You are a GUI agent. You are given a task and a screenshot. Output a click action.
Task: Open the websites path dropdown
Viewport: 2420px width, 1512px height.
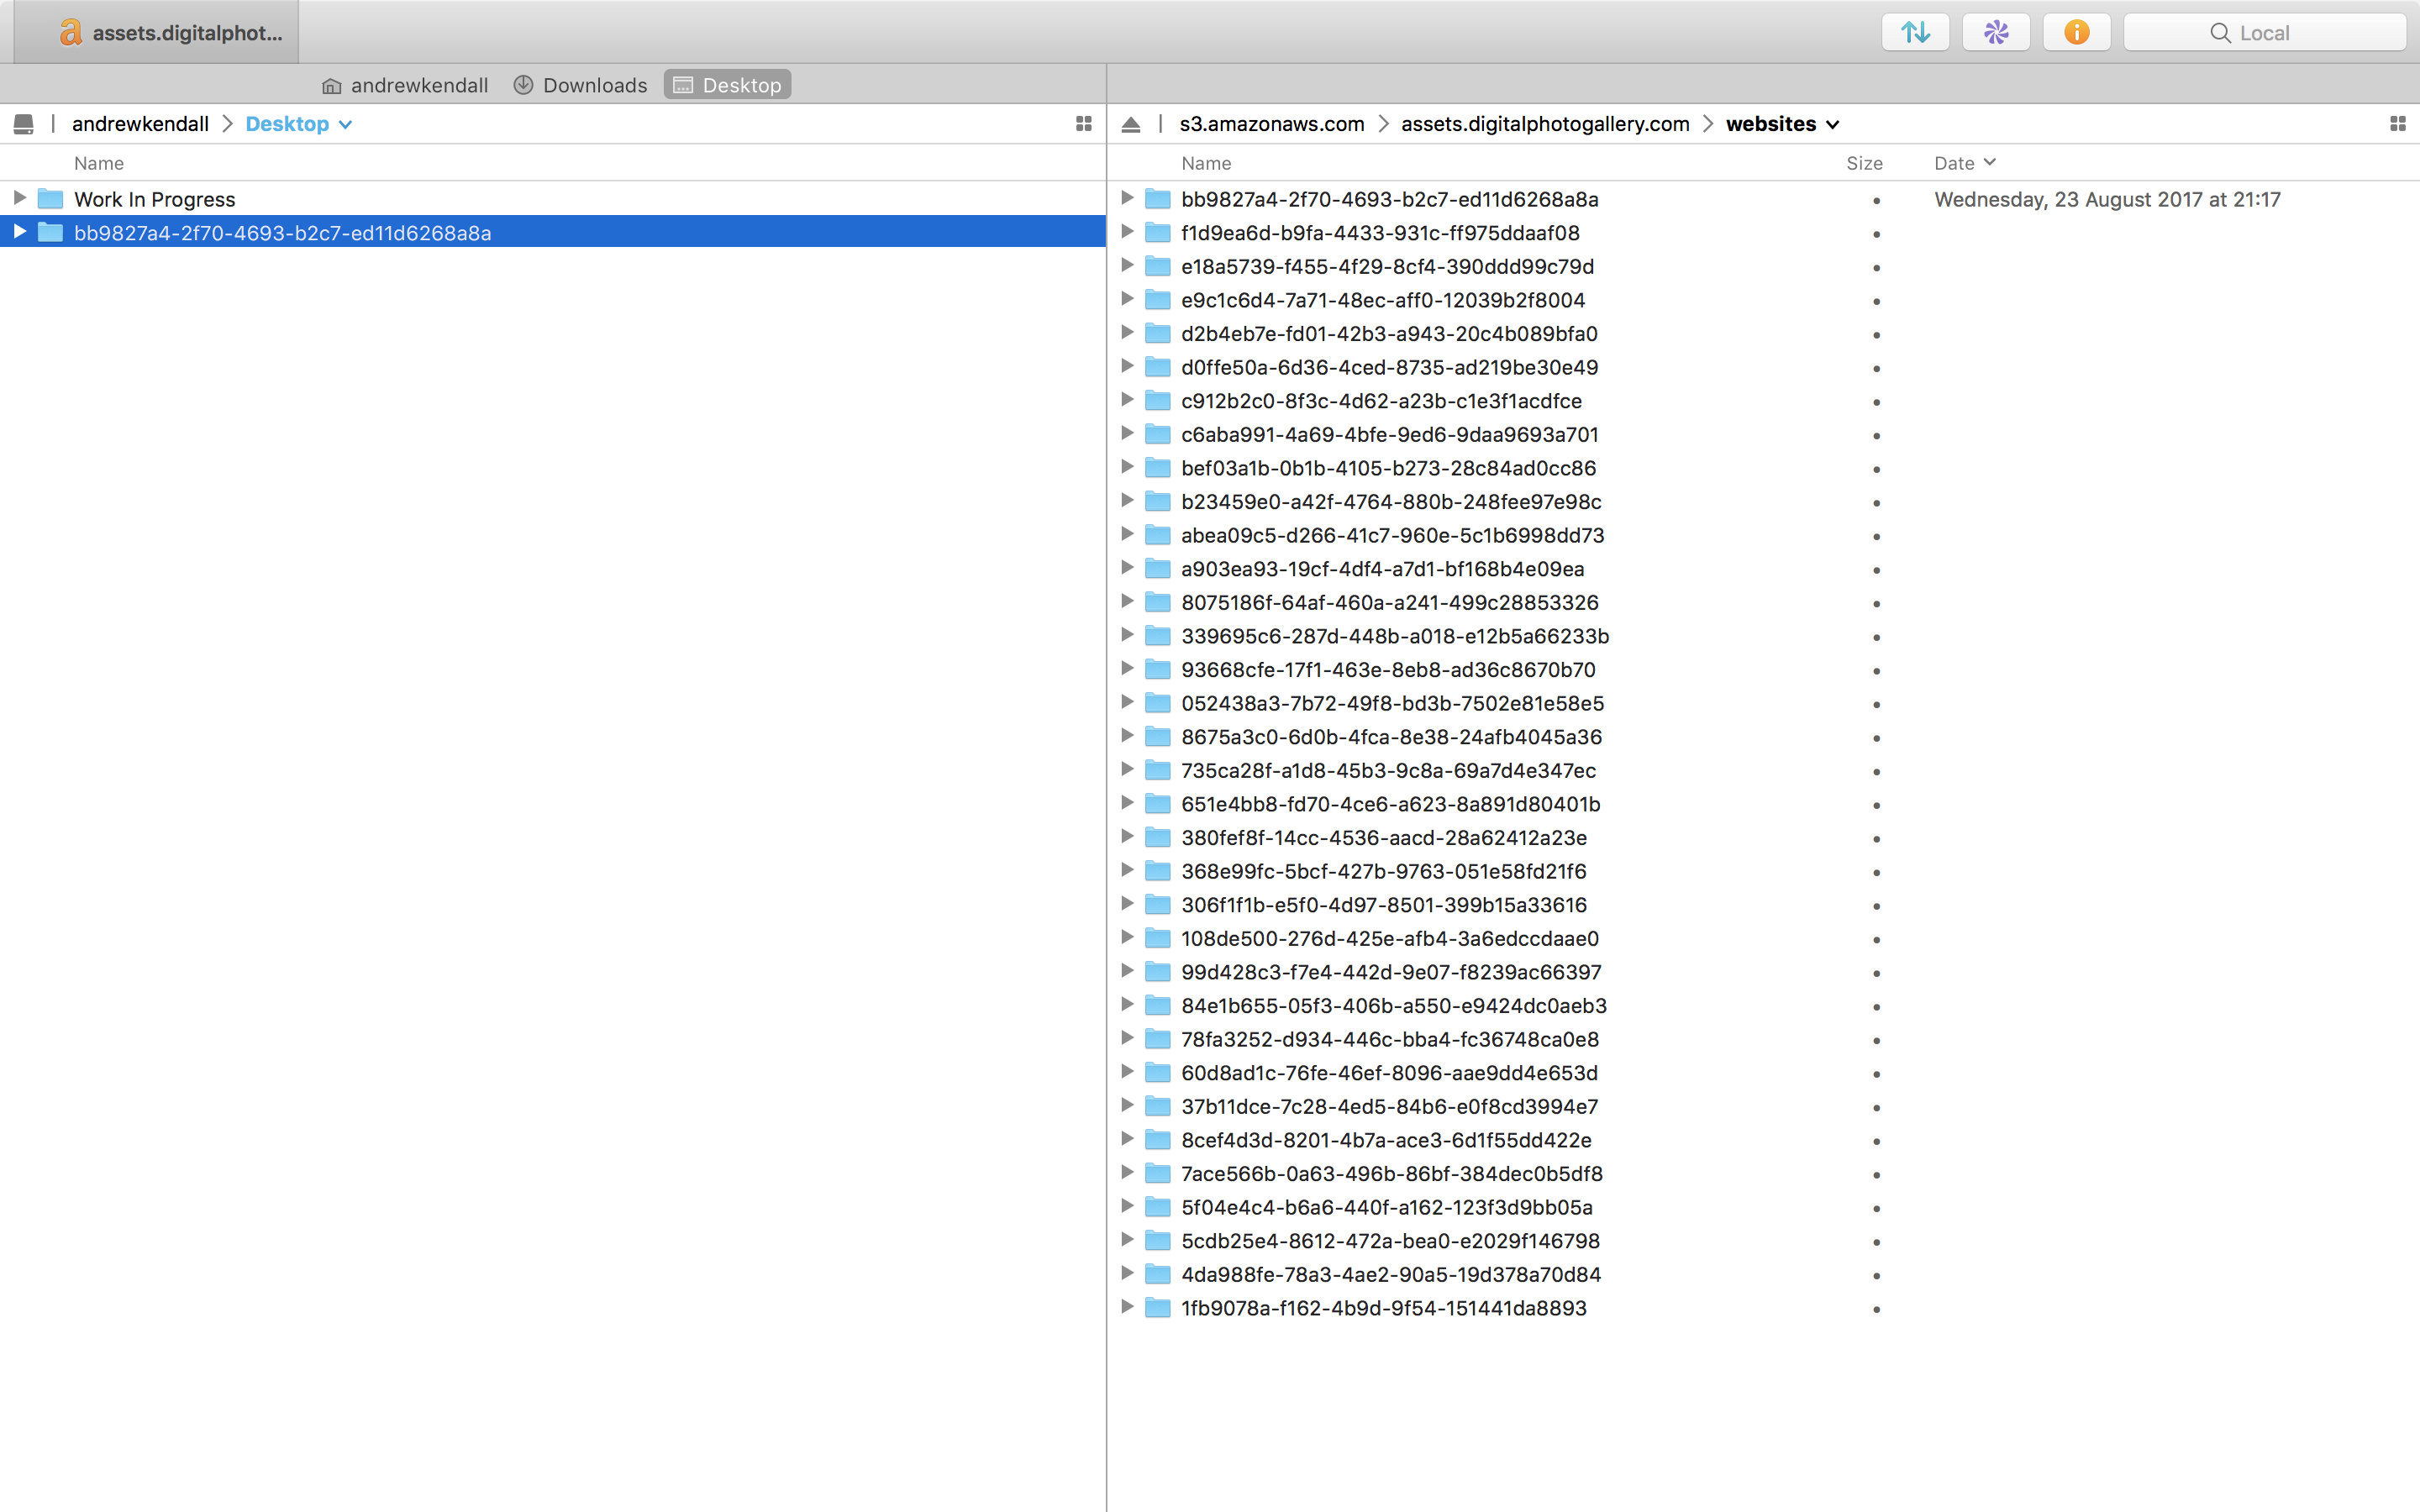[1782, 124]
